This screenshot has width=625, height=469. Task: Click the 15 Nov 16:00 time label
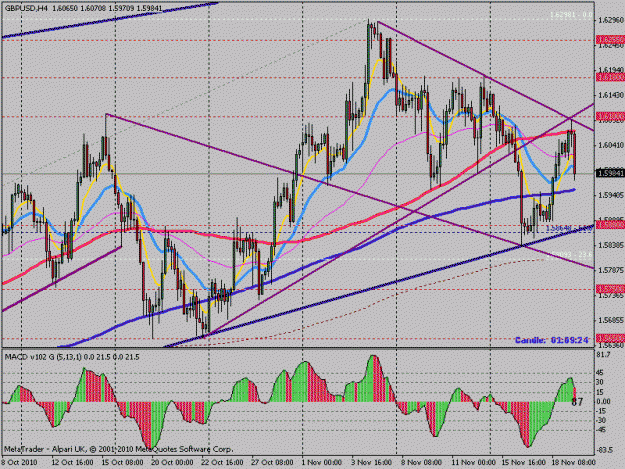(523, 463)
